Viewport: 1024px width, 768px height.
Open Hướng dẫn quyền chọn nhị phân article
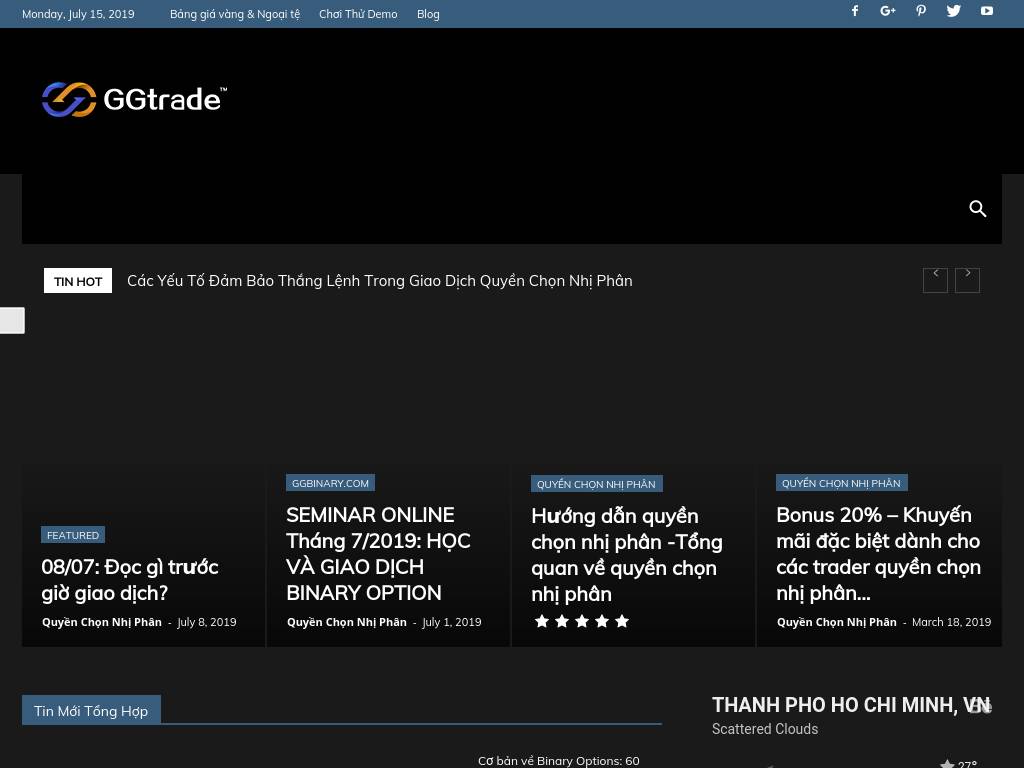(626, 554)
